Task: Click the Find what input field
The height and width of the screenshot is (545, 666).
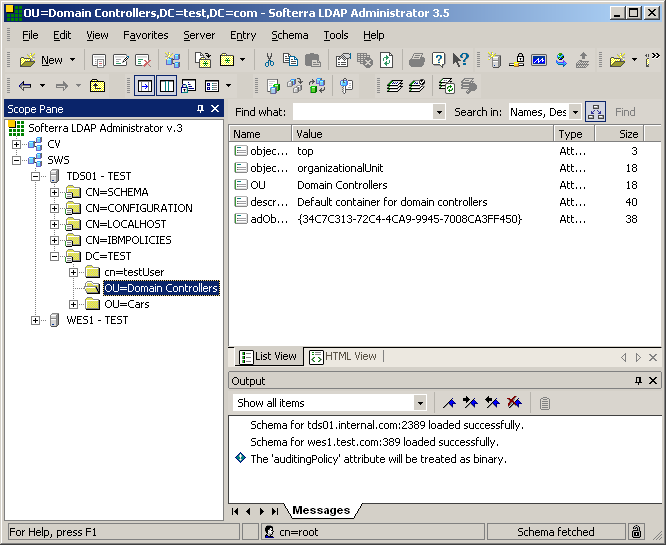Action: (362, 112)
